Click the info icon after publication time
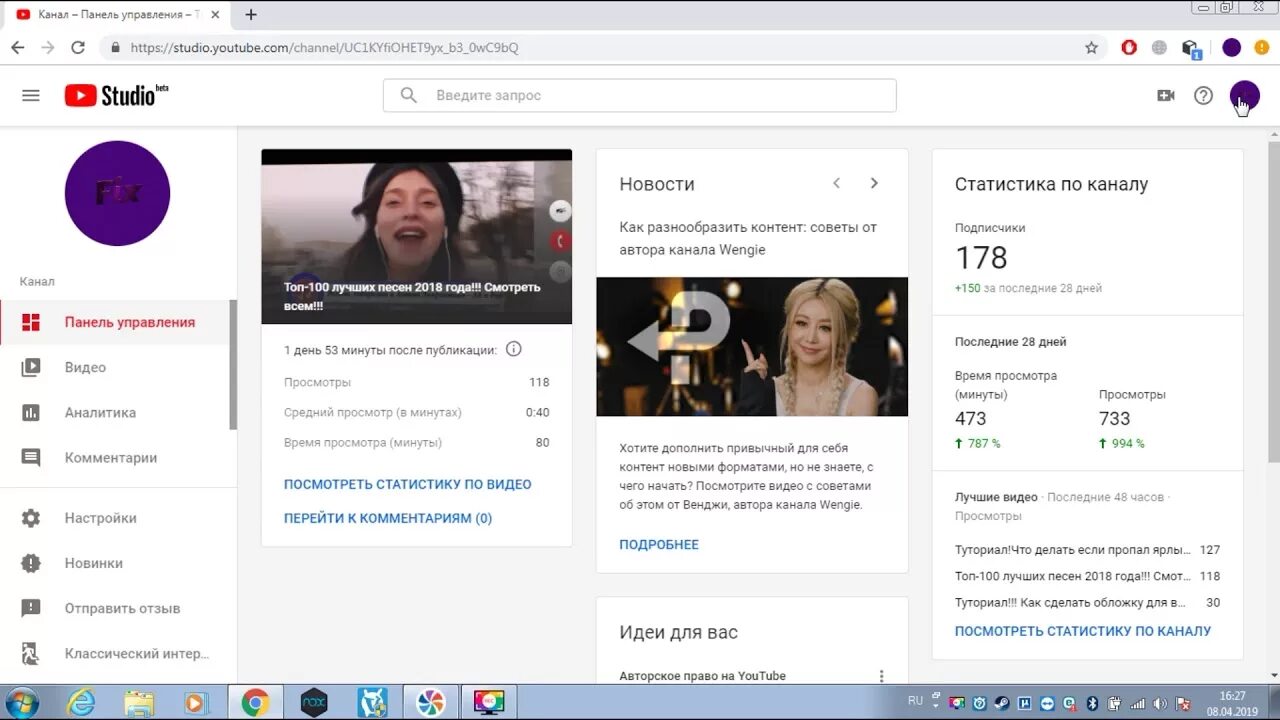The image size is (1280, 720). pos(514,349)
